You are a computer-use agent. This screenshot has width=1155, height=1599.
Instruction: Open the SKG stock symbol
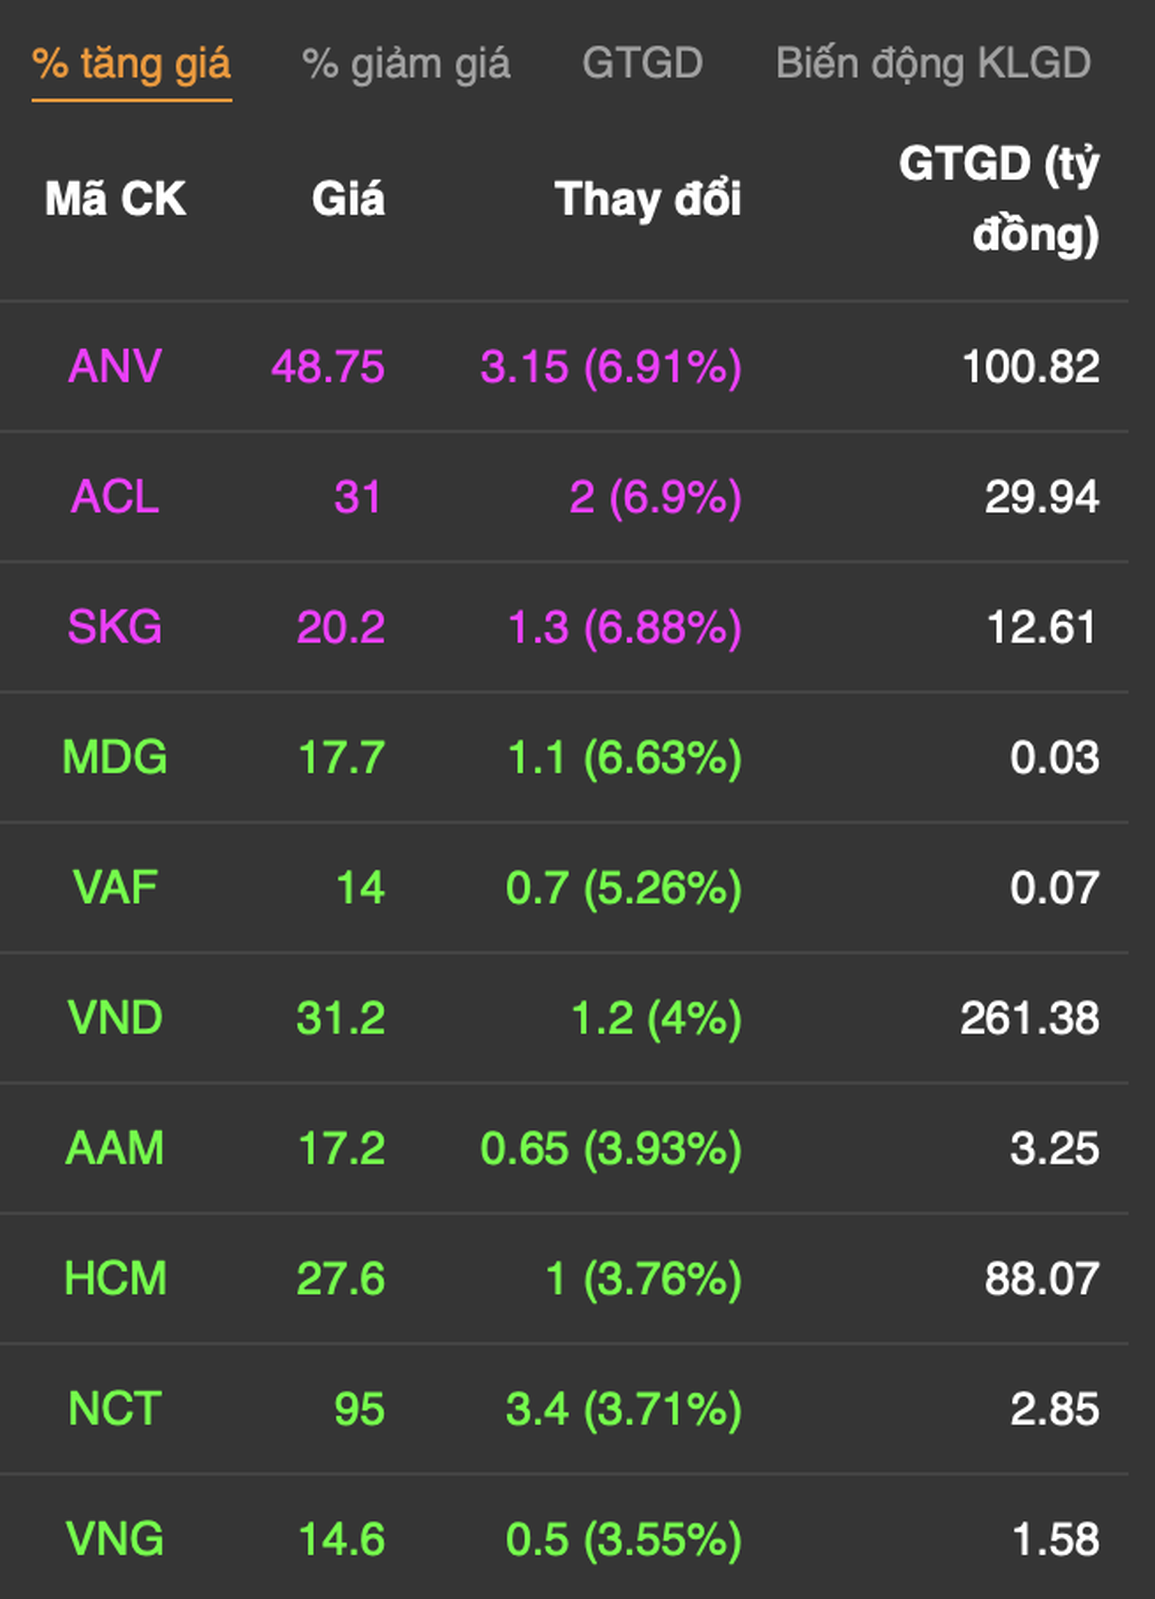click(x=115, y=627)
